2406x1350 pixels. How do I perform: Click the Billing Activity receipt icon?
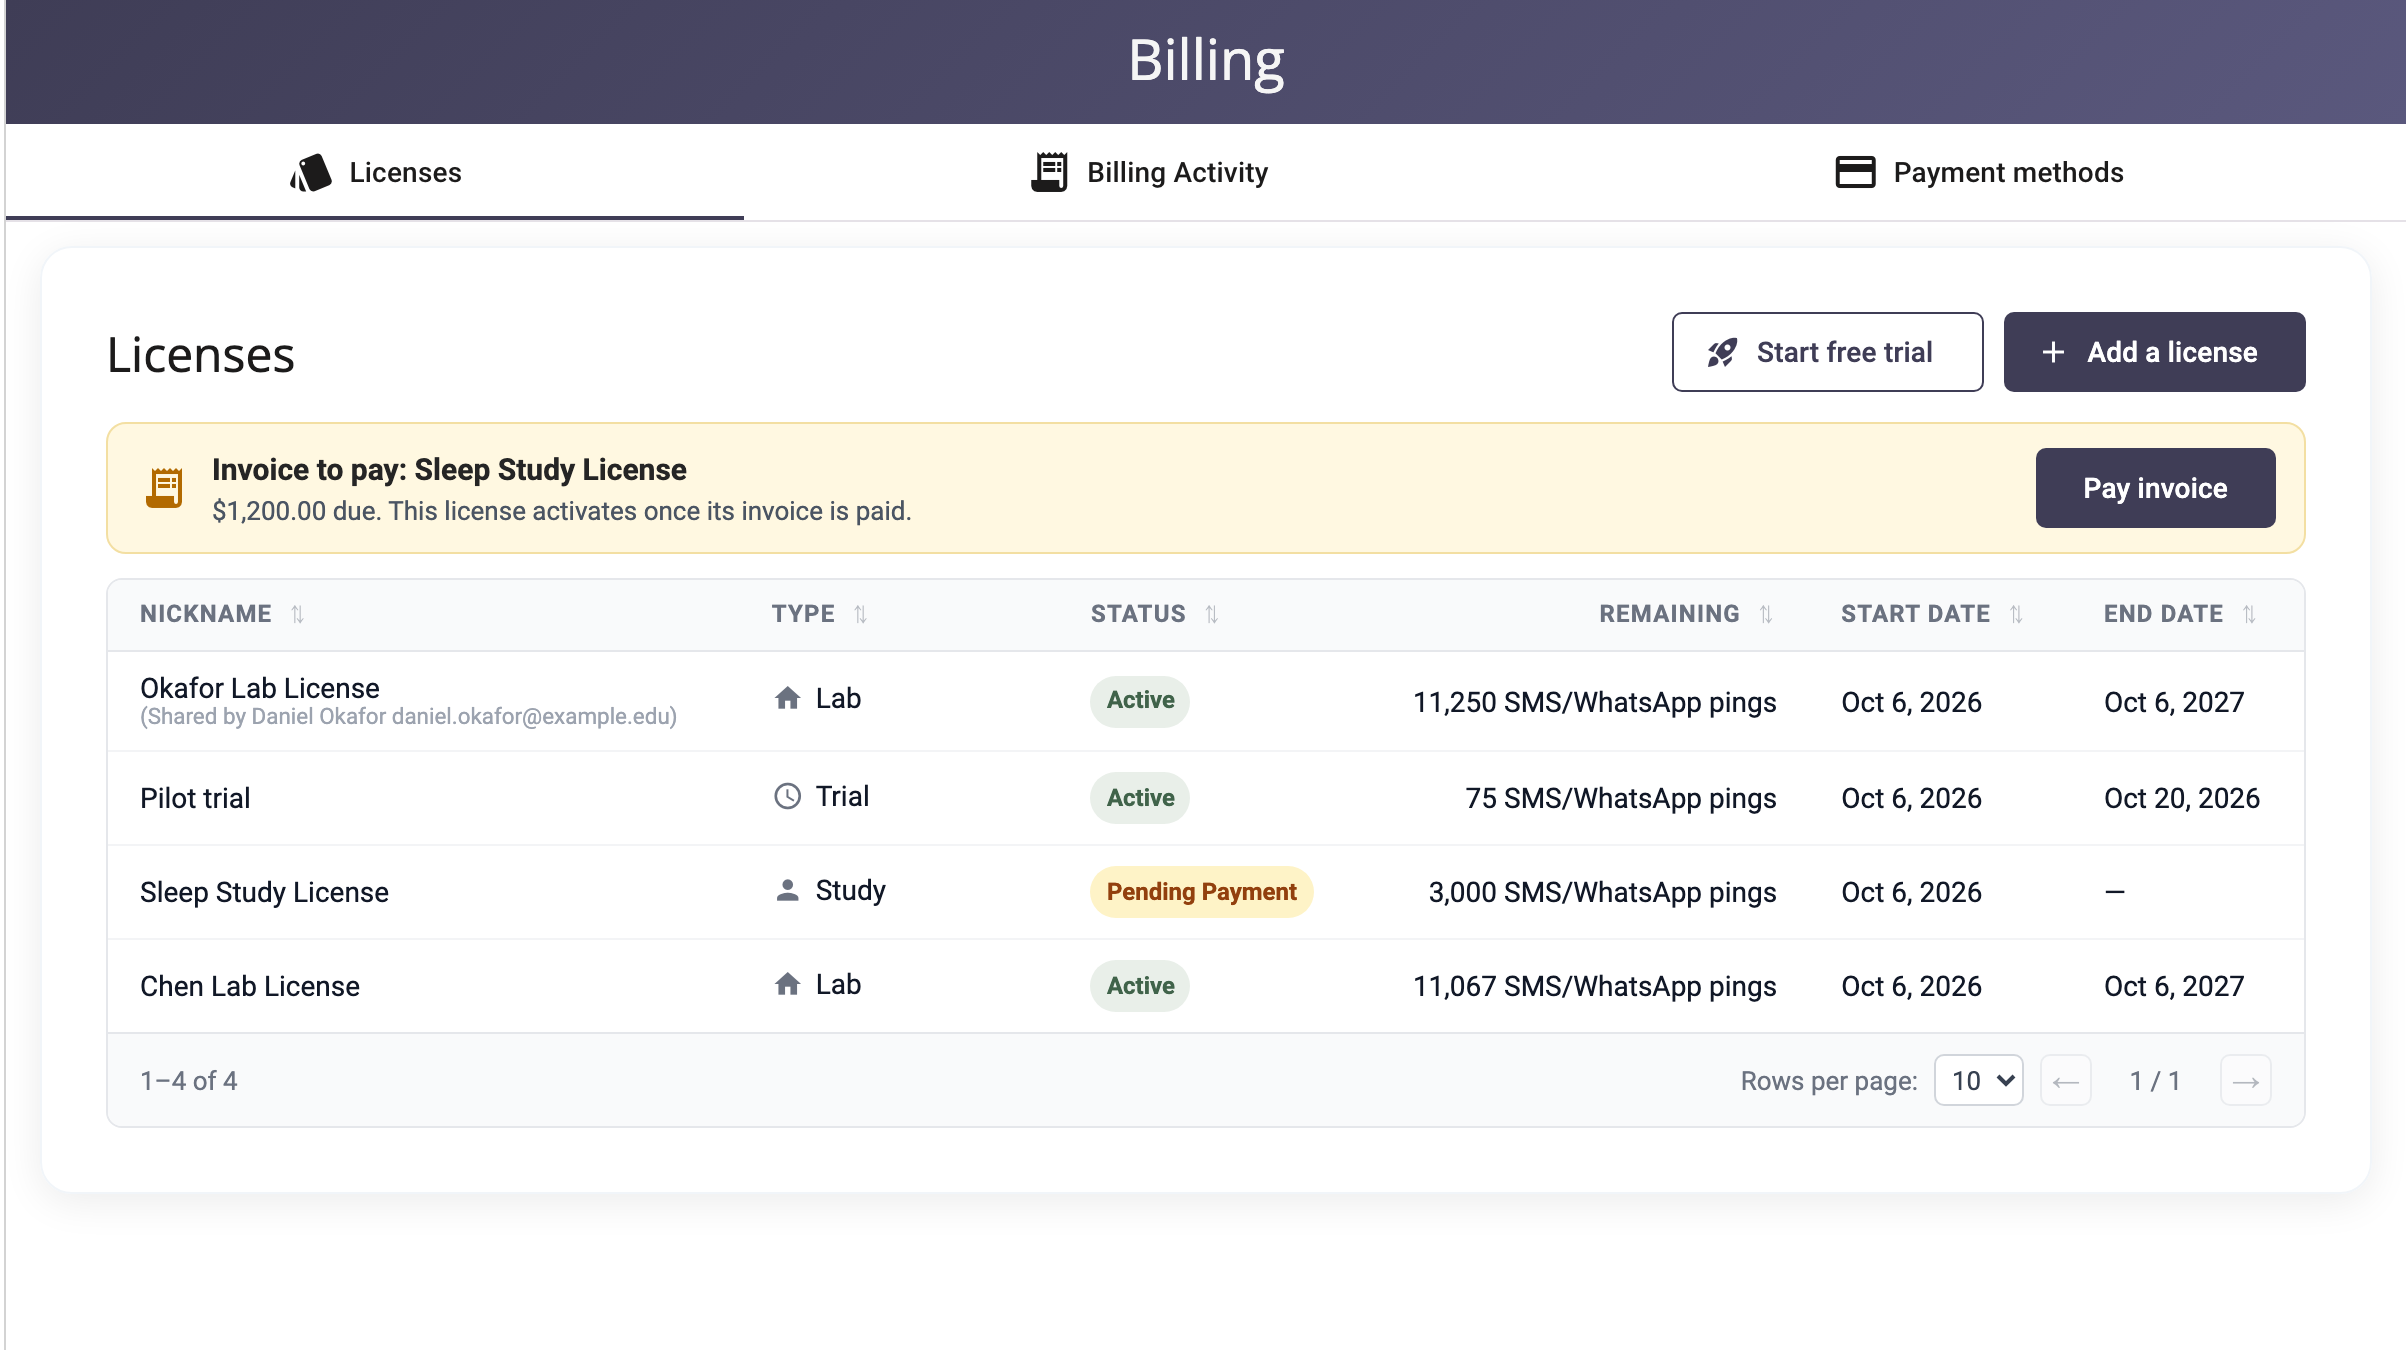pyautogui.click(x=1049, y=172)
